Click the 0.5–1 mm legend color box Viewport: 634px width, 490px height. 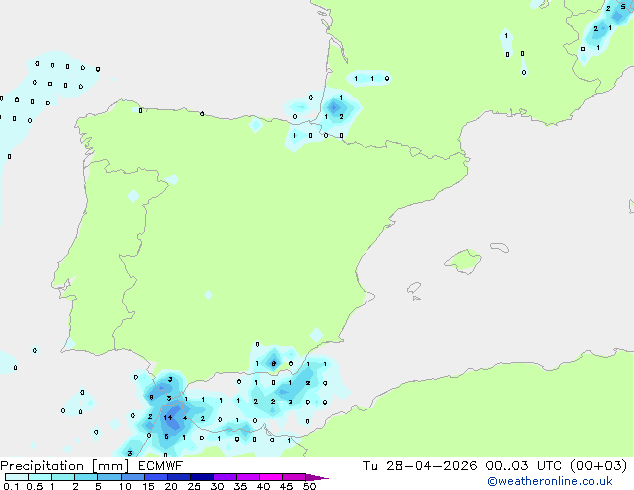[x=40, y=477]
